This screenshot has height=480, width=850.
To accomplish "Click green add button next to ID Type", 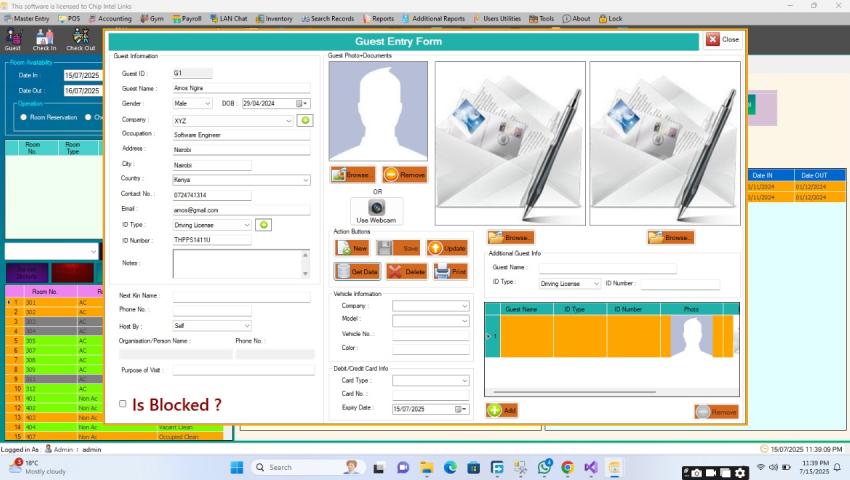I will [x=263, y=225].
